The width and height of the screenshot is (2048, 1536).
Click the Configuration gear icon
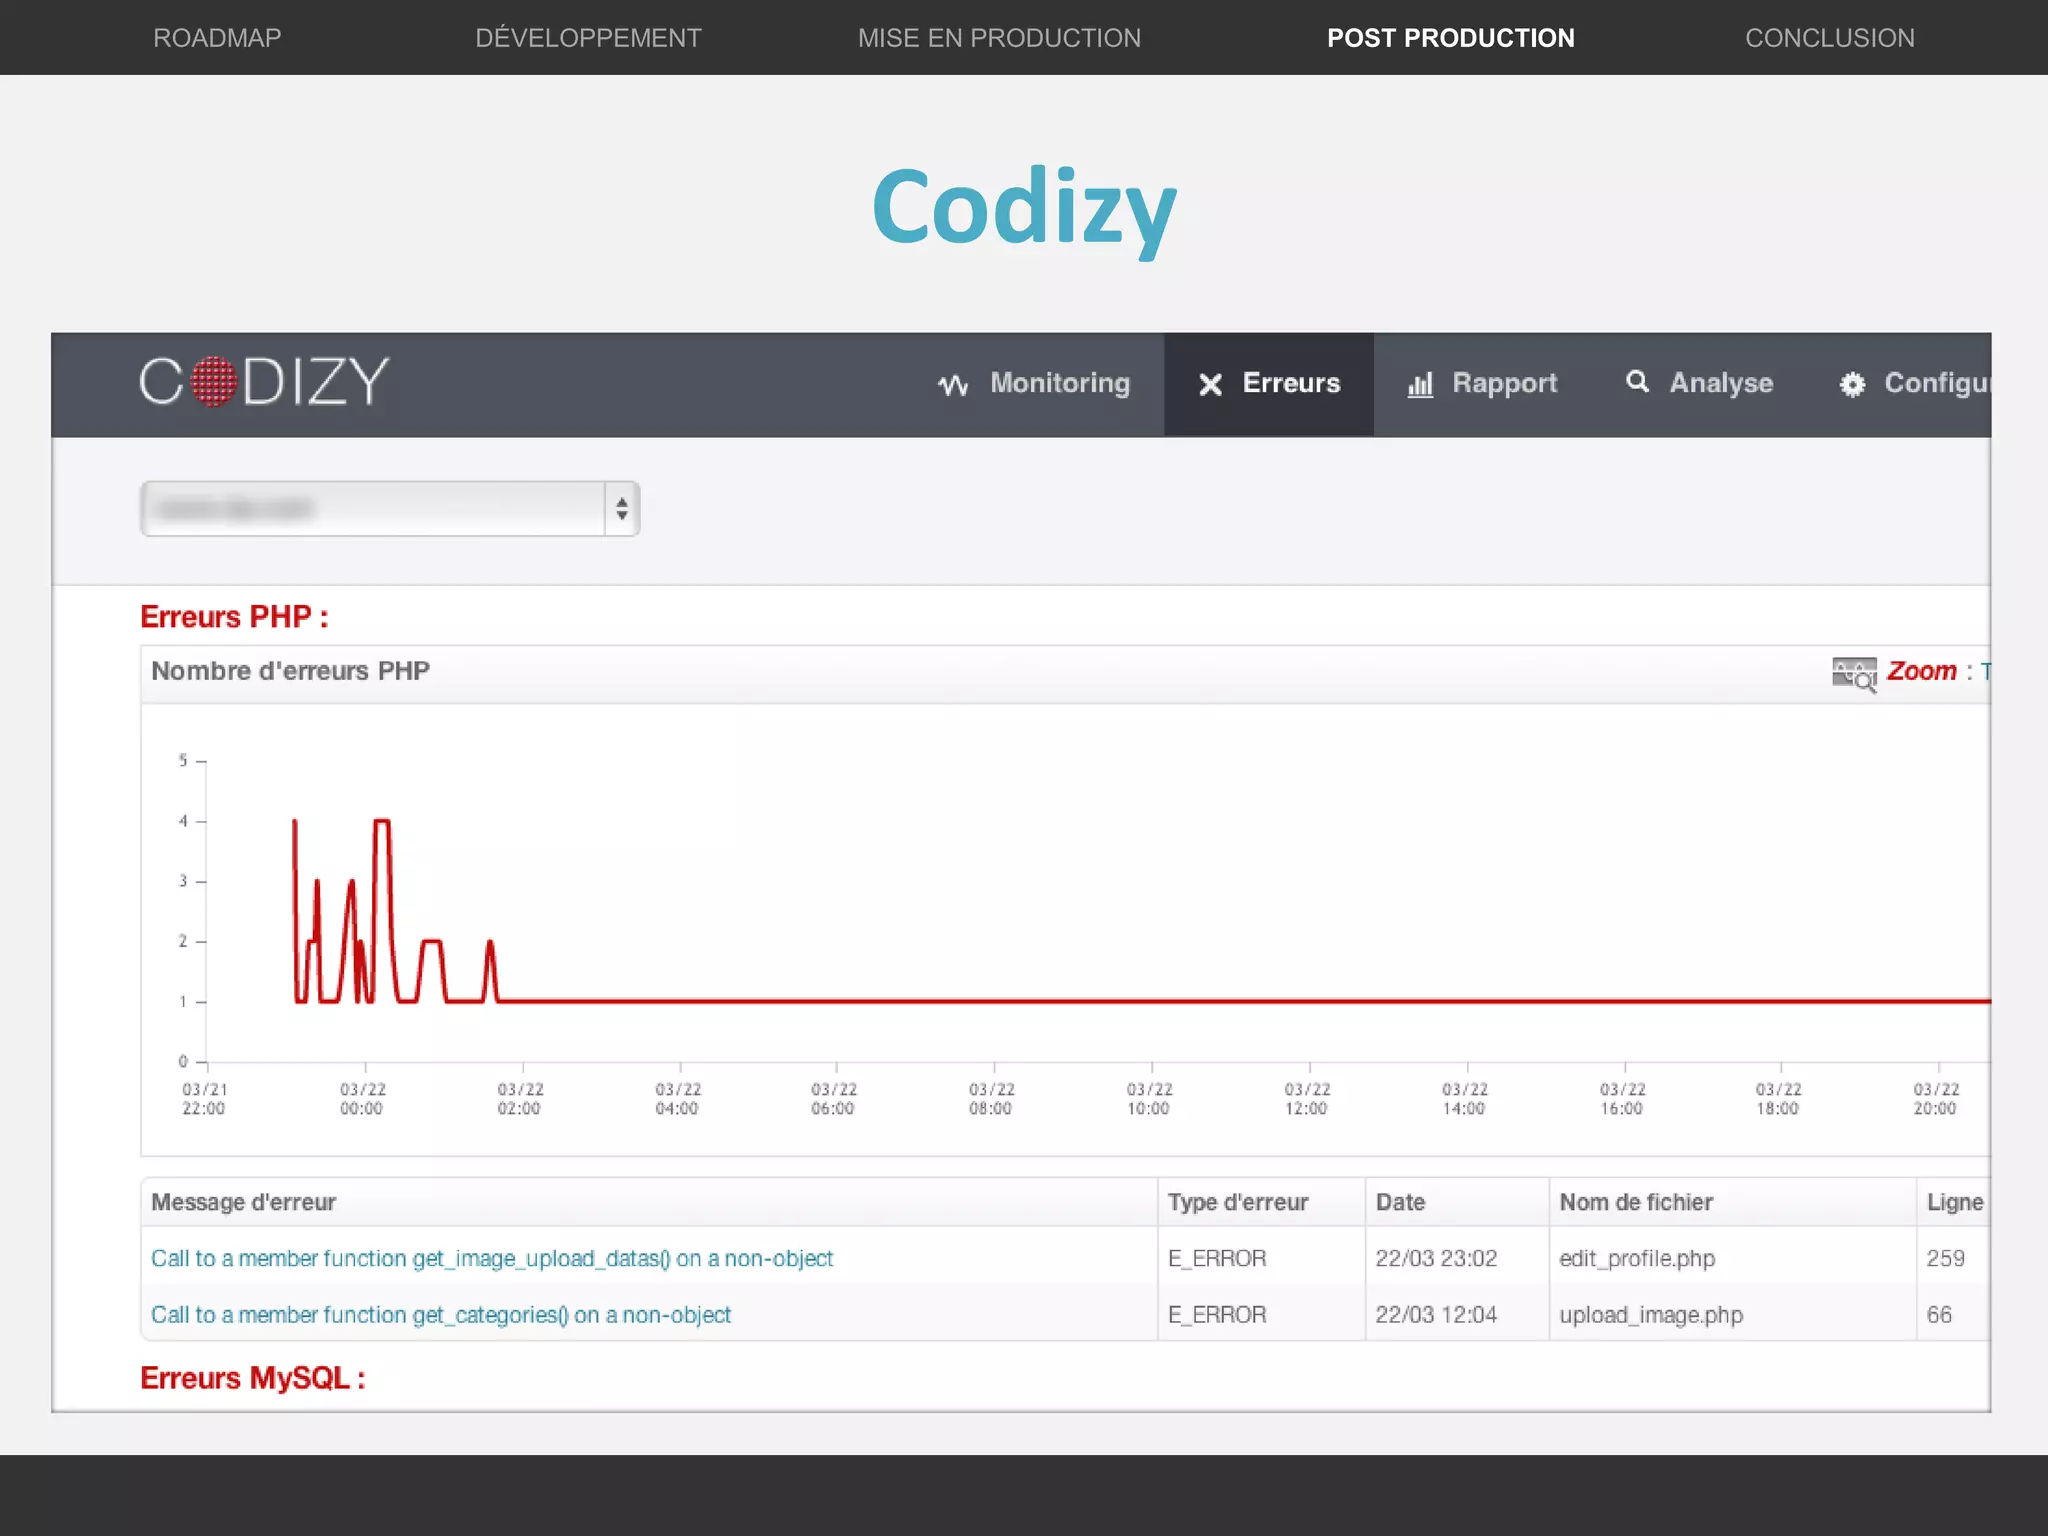point(1852,385)
